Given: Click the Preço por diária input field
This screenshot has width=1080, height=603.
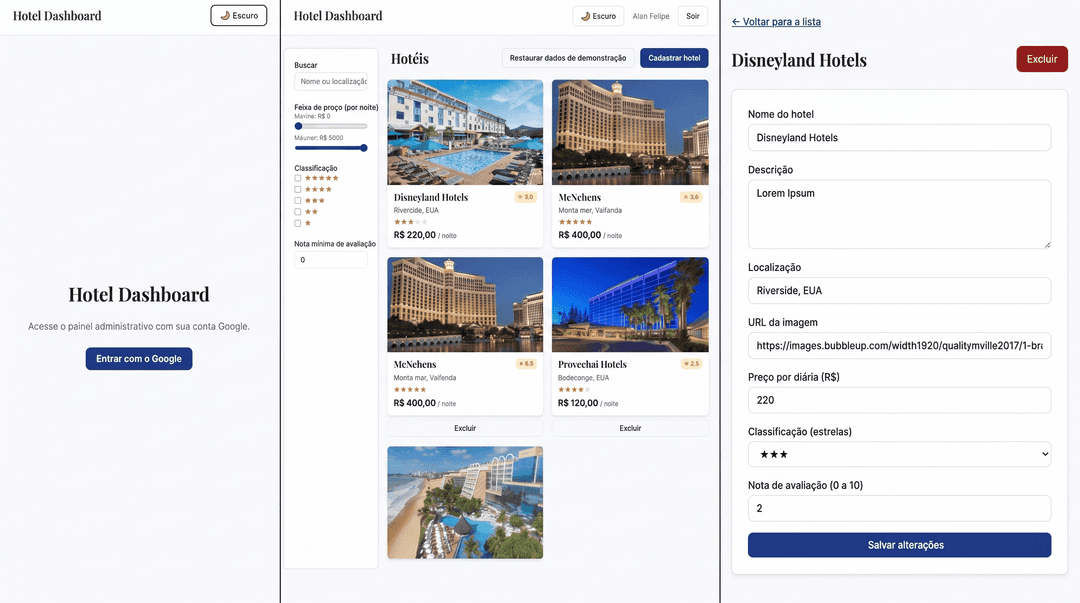Looking at the screenshot, I should coord(899,400).
